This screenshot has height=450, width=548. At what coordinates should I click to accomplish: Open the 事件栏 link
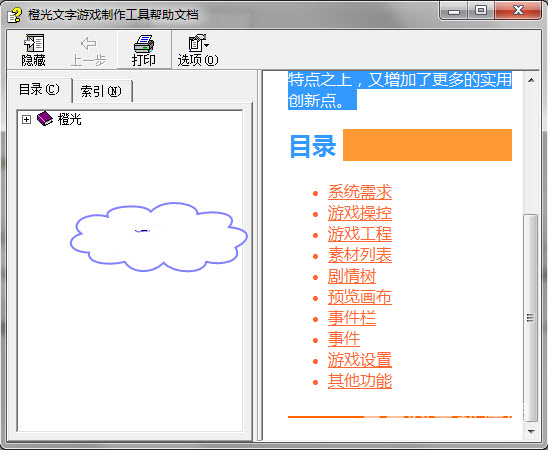352,318
